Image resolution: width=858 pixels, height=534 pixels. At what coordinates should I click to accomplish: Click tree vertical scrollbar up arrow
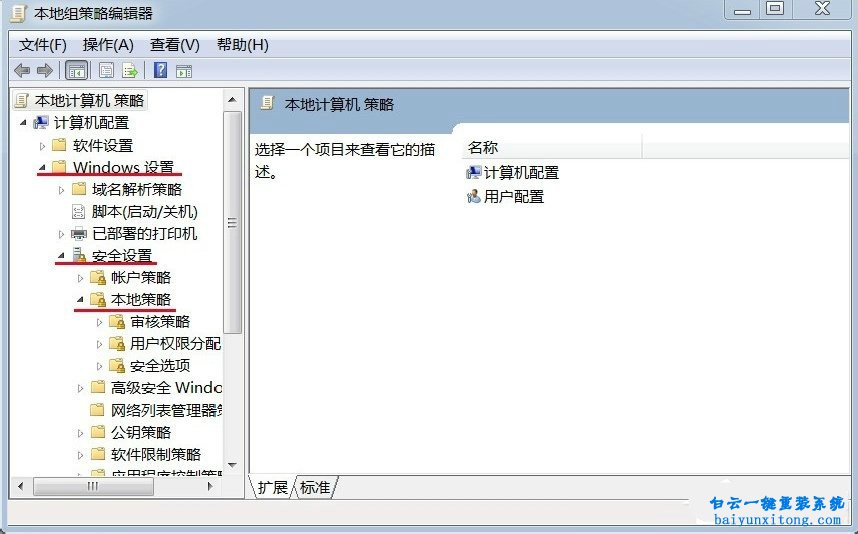(233, 100)
